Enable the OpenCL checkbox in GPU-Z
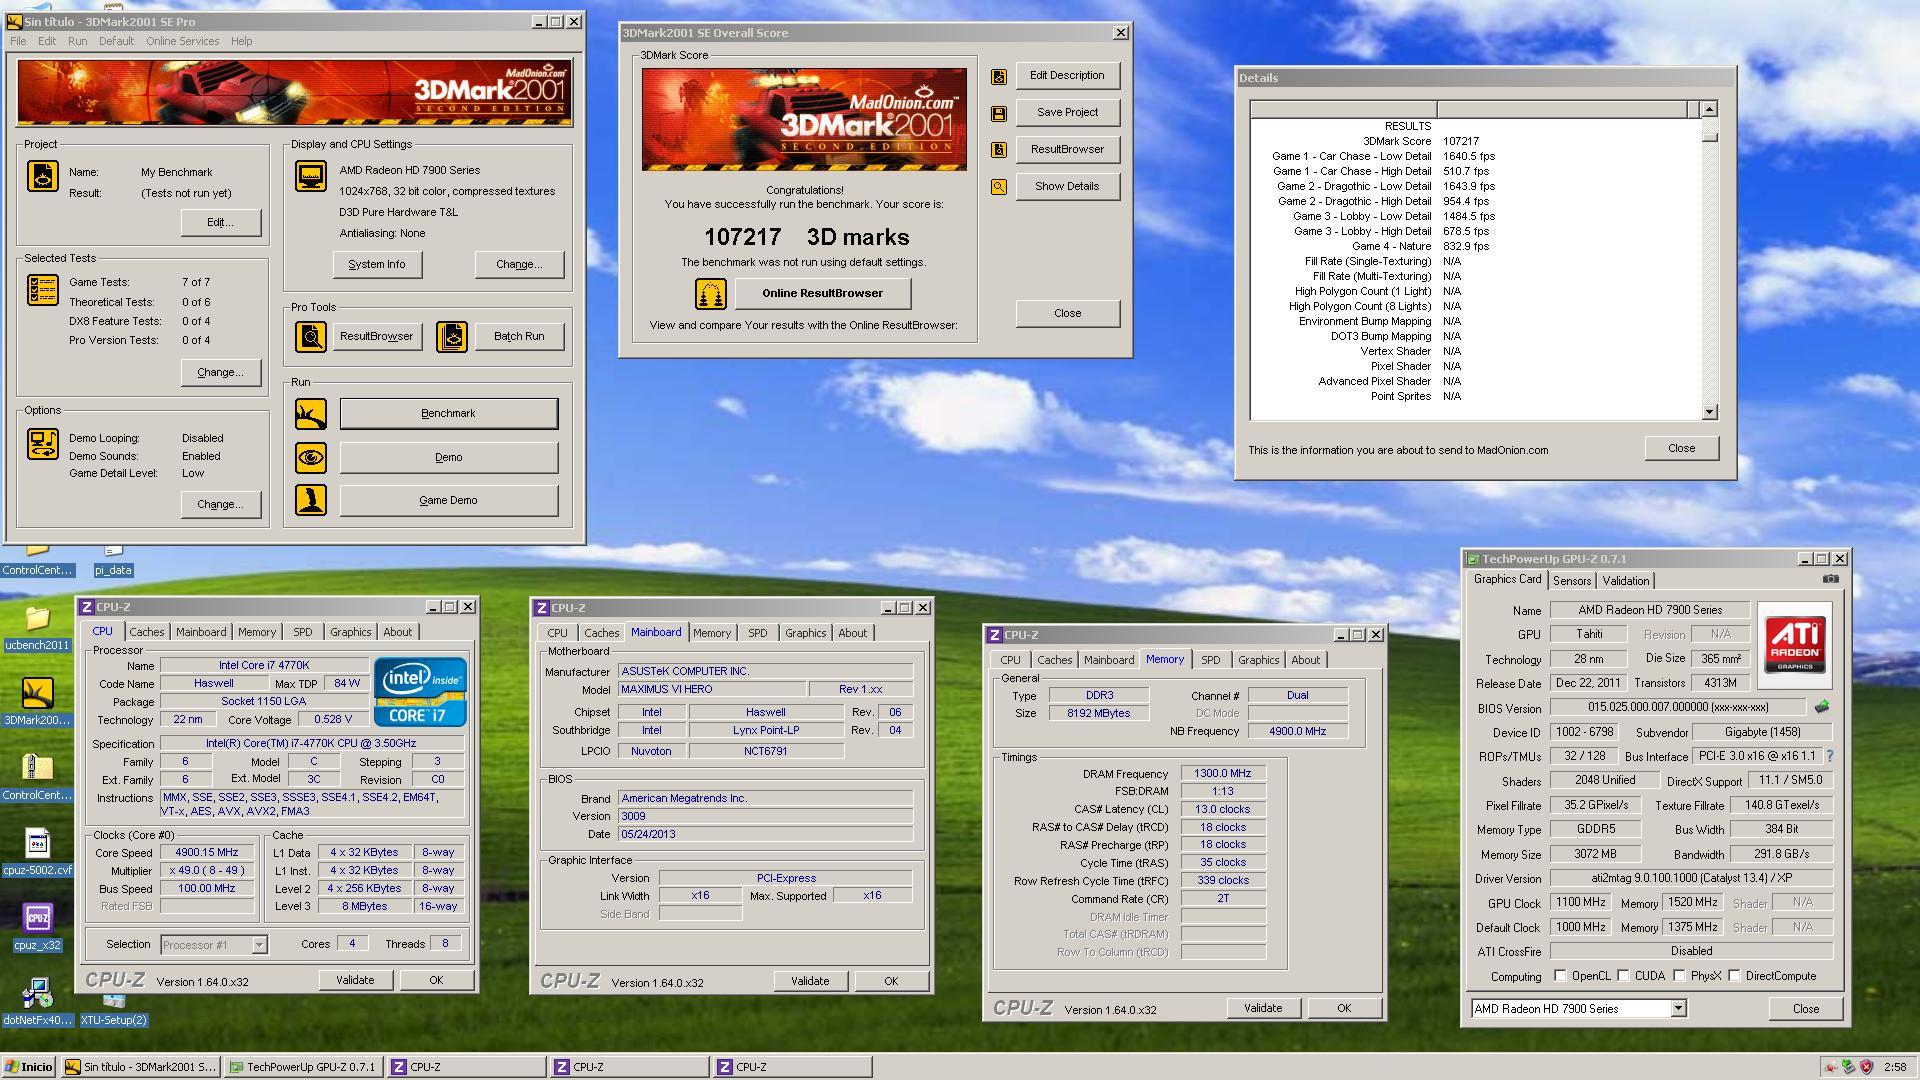1920x1080 pixels. point(1560,976)
